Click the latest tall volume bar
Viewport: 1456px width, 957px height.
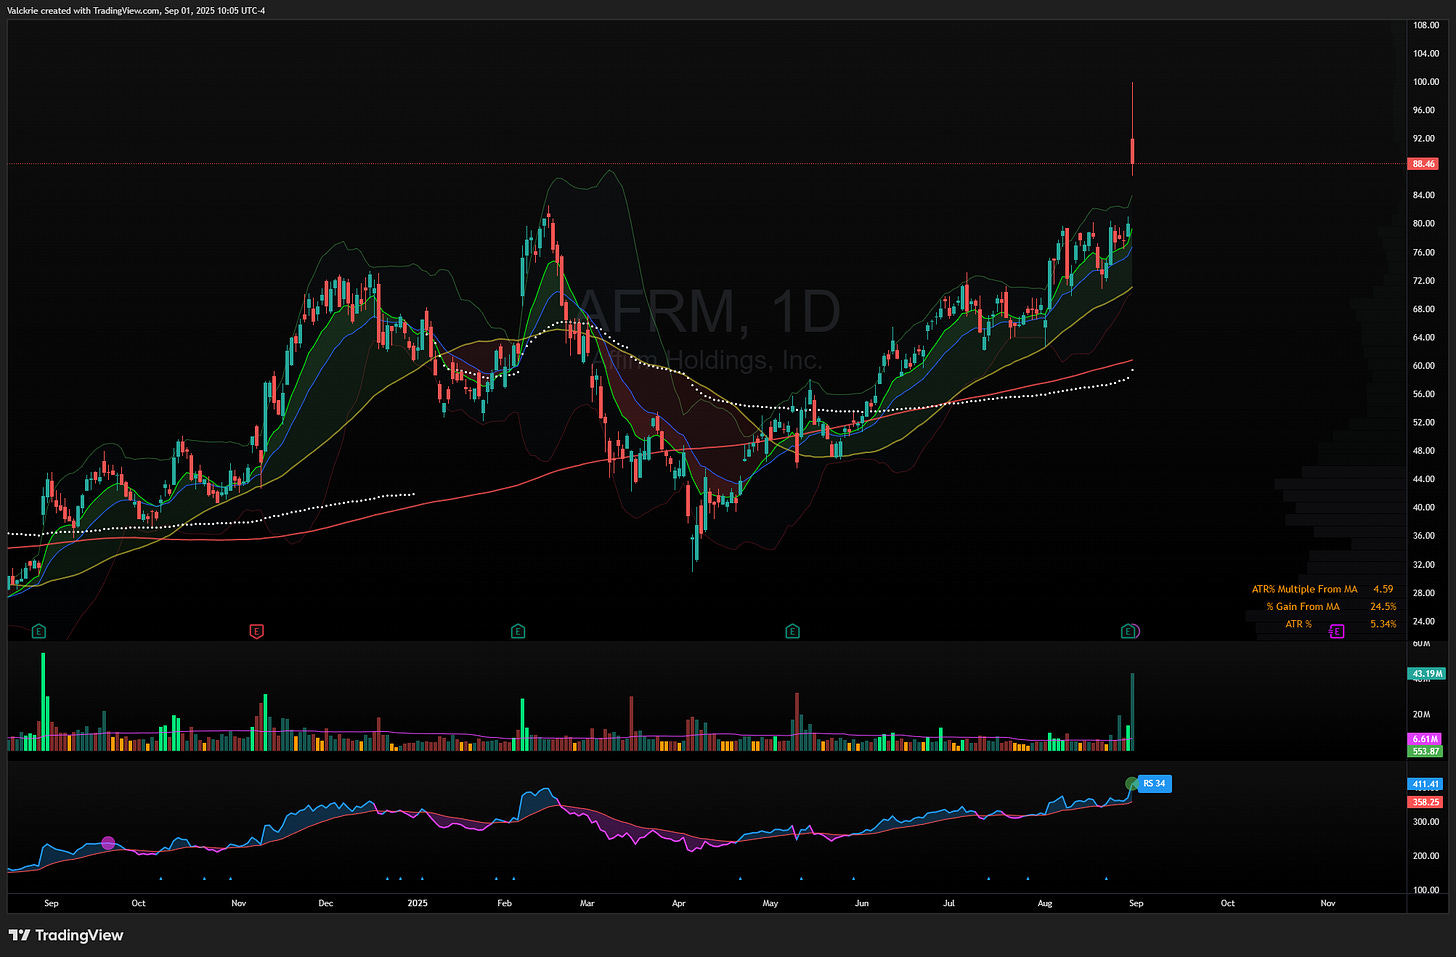pos(1132,712)
